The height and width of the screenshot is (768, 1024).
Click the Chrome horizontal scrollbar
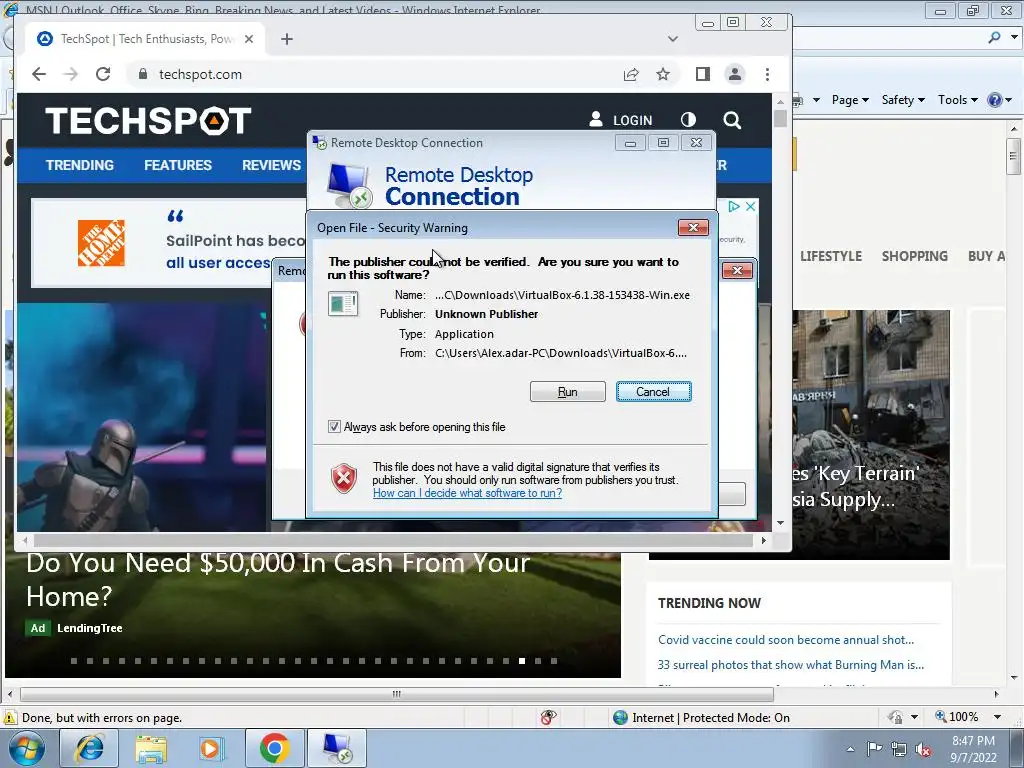[394, 541]
